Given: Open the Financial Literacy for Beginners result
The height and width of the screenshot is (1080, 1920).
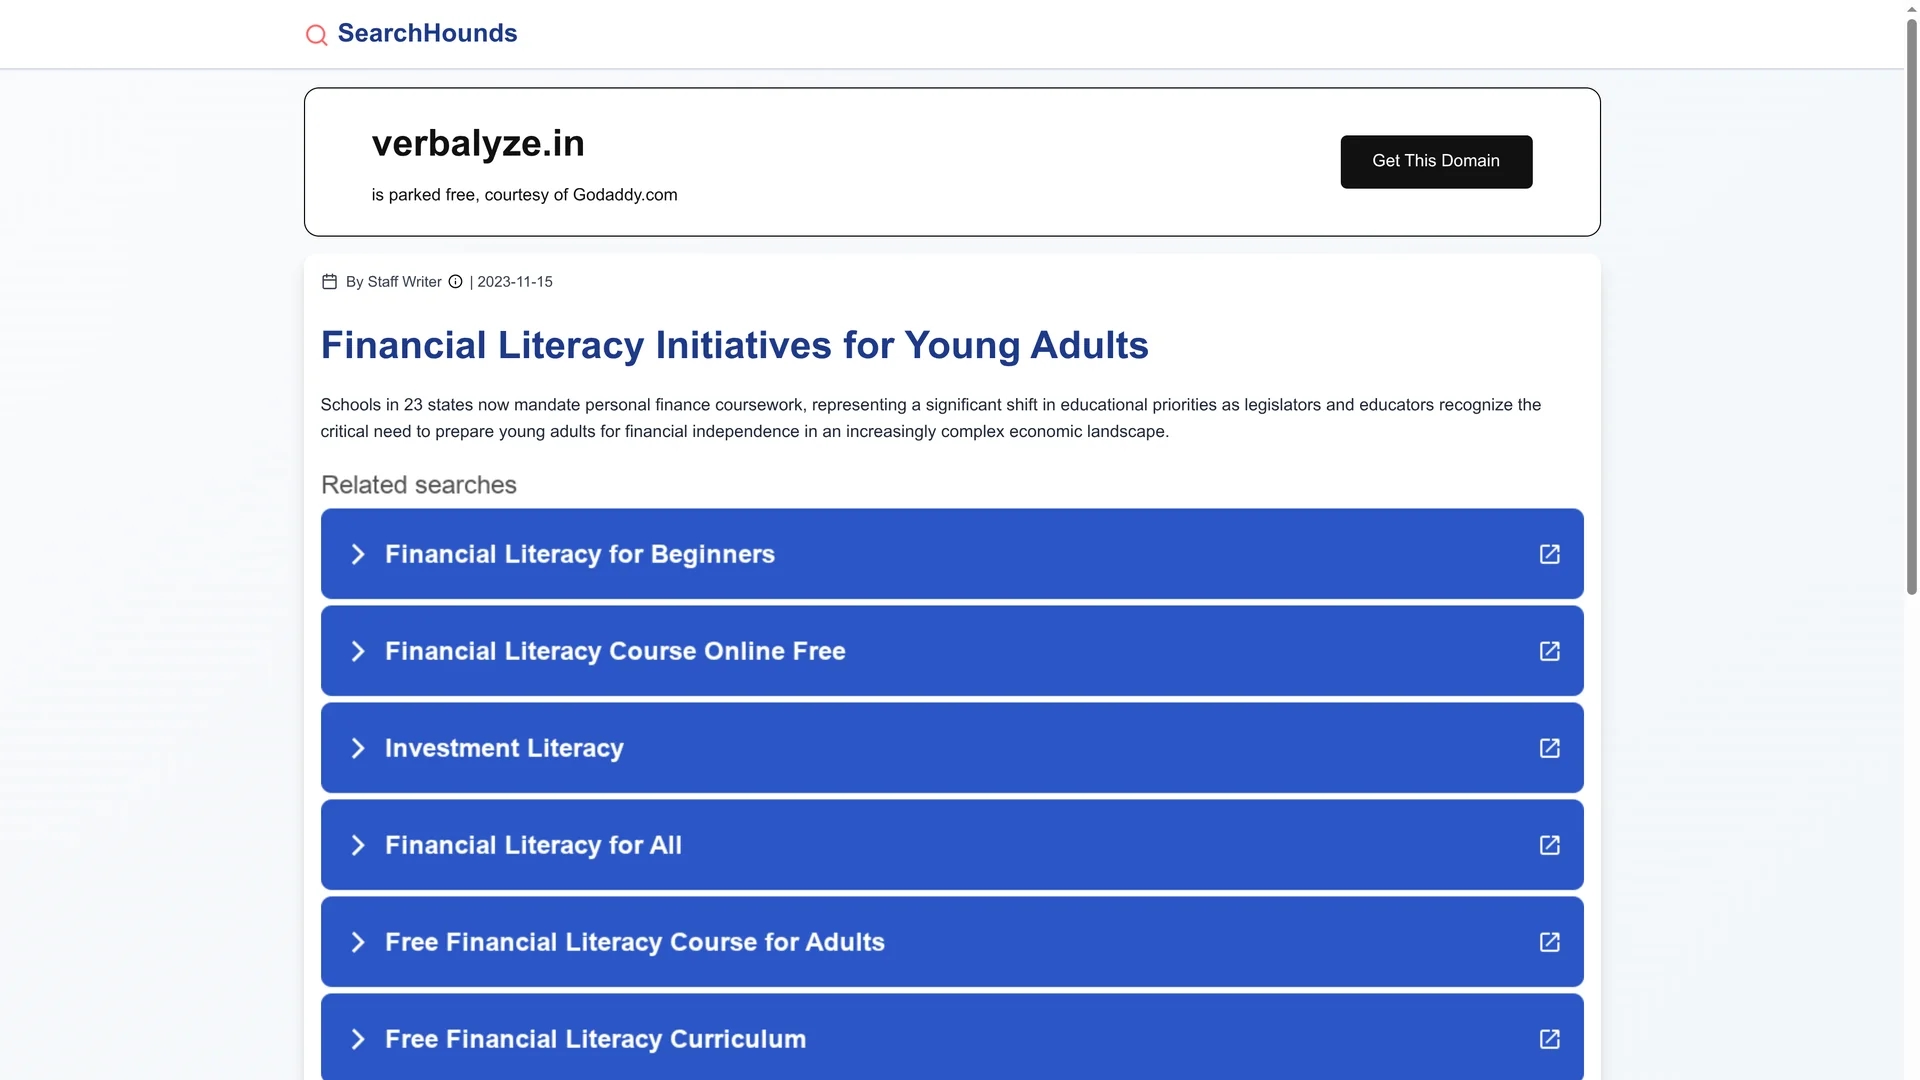Looking at the screenshot, I should coord(952,554).
